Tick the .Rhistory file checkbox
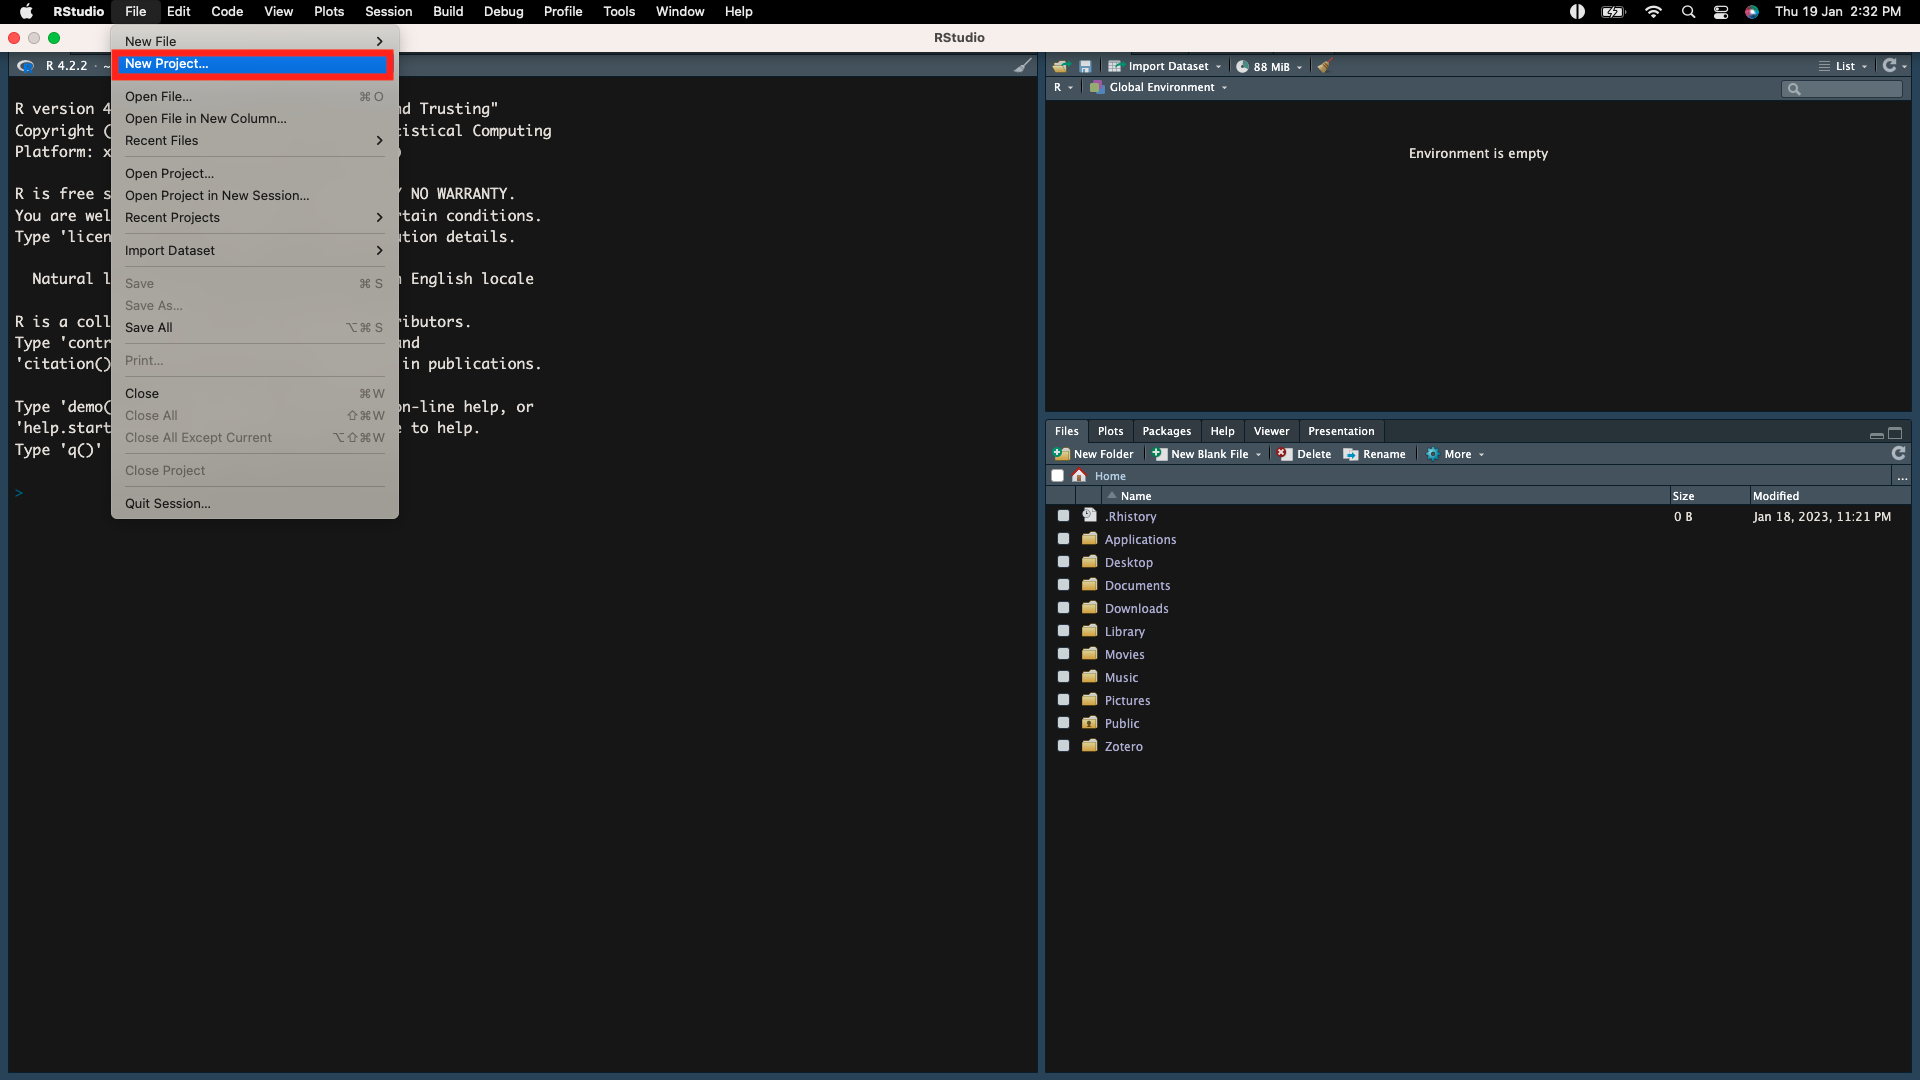1920x1080 pixels. 1063,516
